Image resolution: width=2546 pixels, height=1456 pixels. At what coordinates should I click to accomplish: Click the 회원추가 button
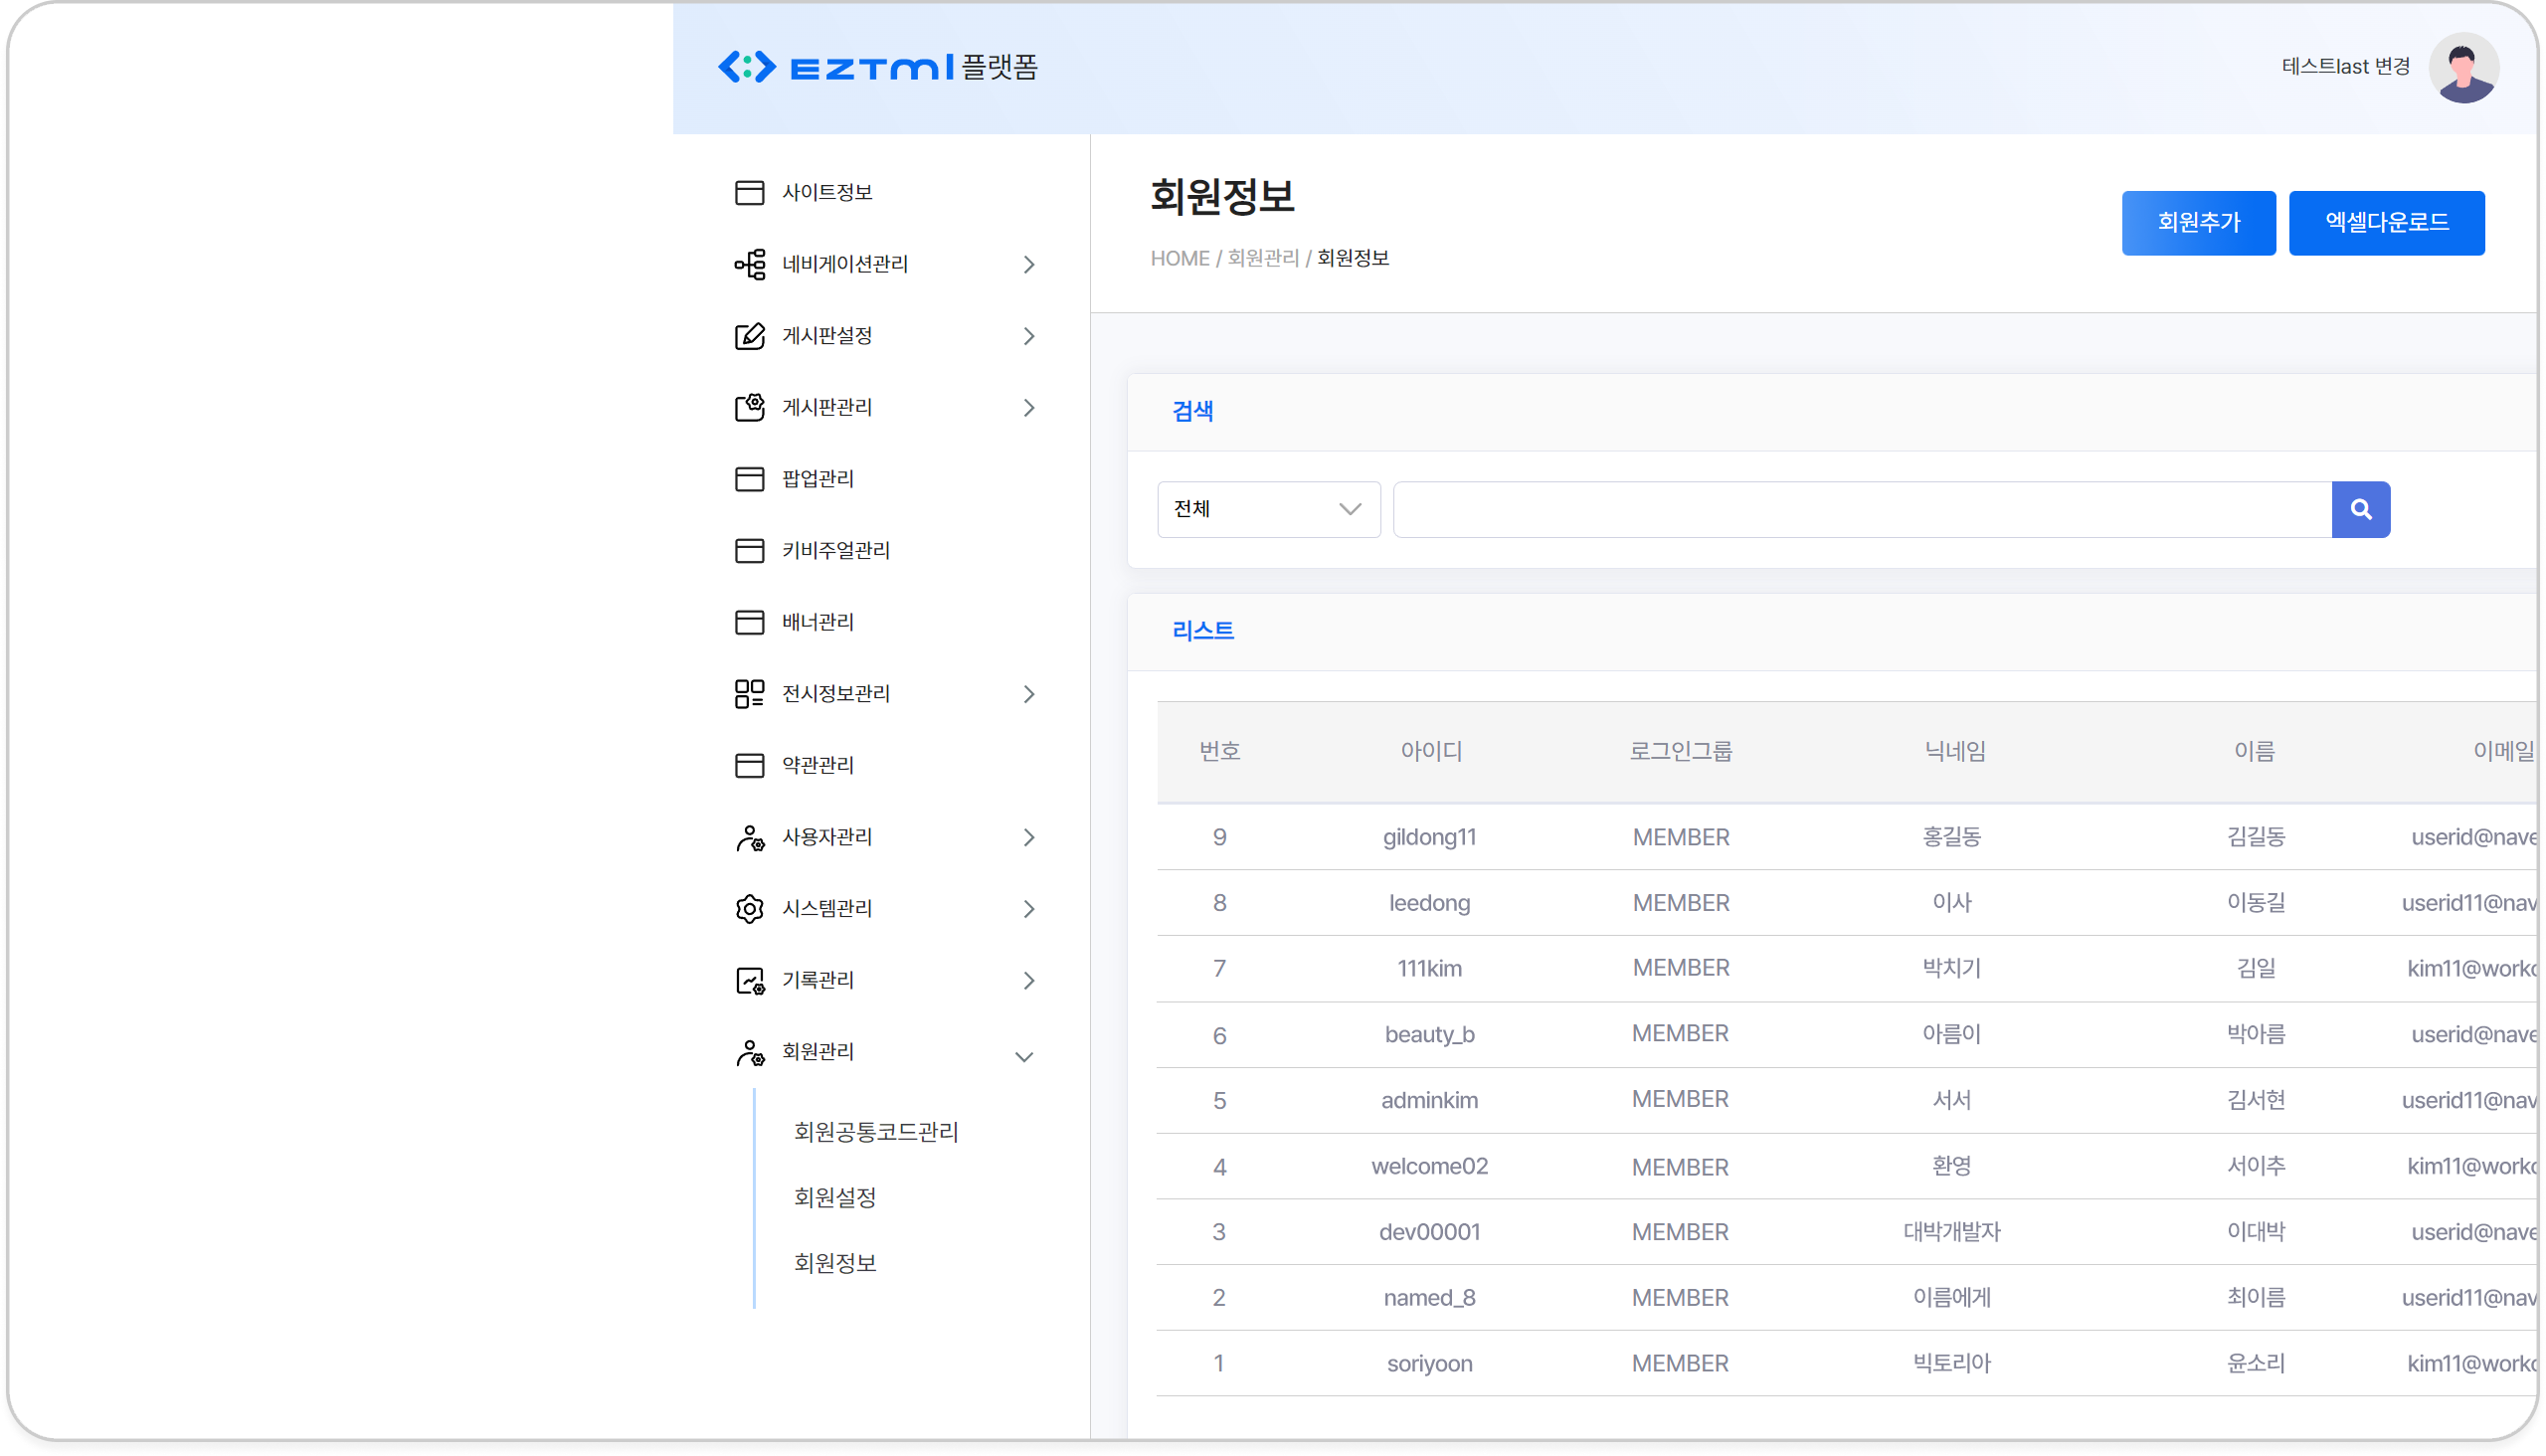pos(2198,223)
